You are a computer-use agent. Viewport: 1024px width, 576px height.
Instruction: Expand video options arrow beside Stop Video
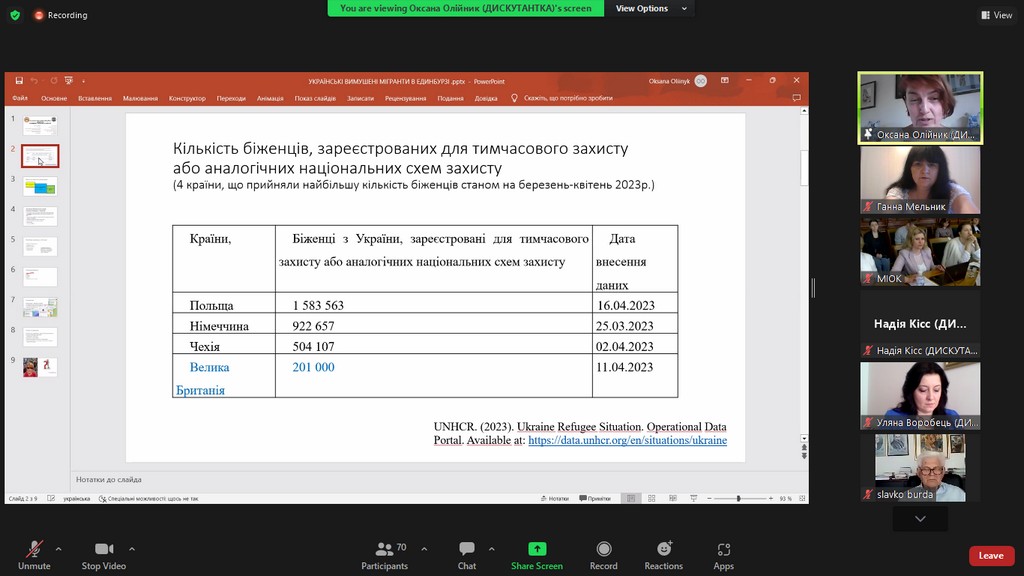(131, 549)
